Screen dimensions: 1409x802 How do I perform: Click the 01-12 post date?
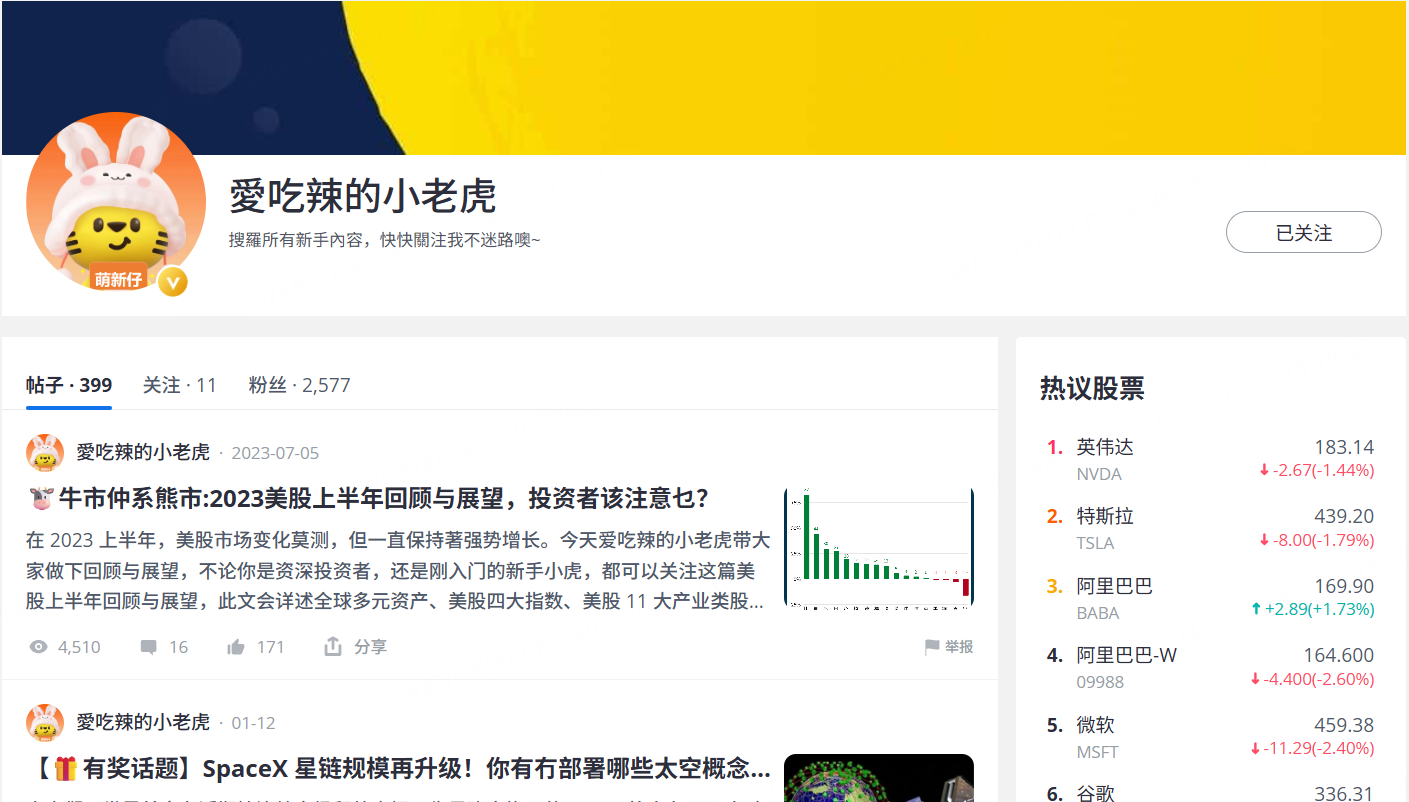pos(253,723)
